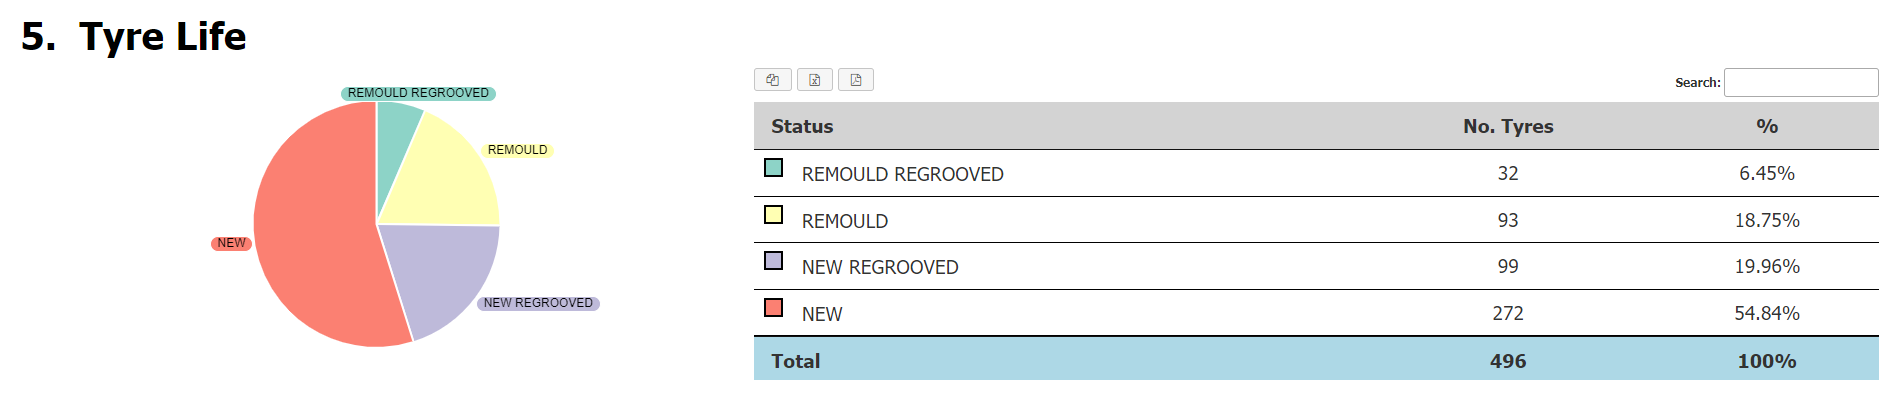Select the purple NEW REGROOVED swatch
The image size is (1883, 403).
[773, 261]
